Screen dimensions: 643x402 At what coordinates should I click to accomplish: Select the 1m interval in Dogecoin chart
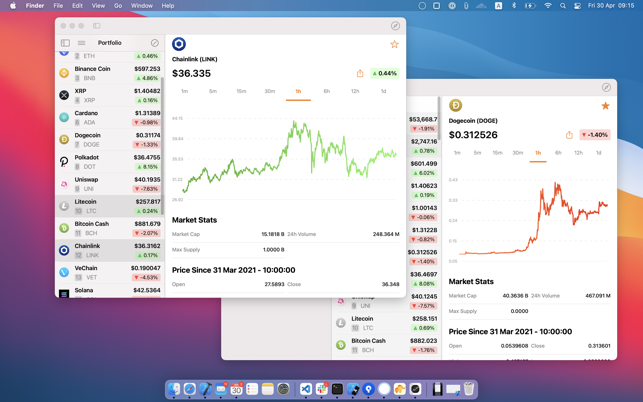tap(457, 153)
